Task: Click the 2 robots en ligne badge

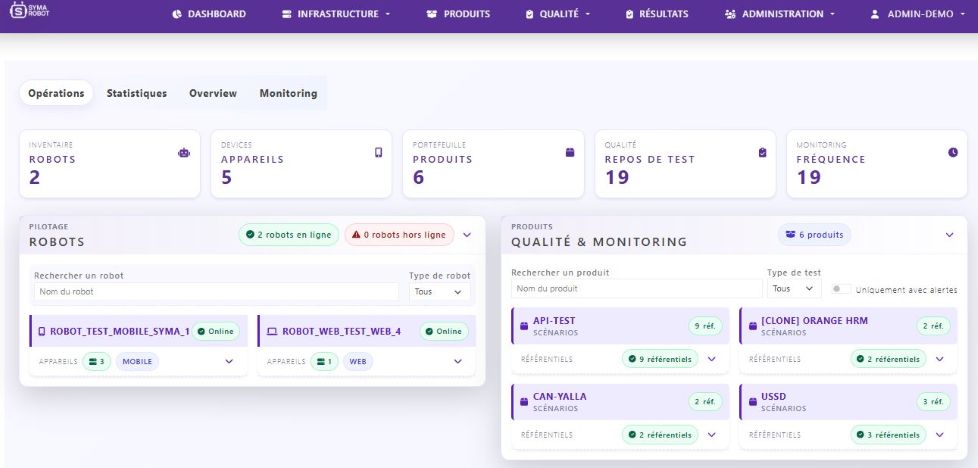Action: [288, 235]
